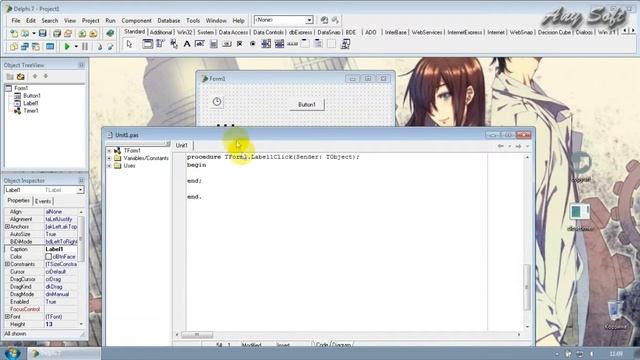Pick the CheckBox component in palette
The width and height of the screenshot is (640, 360).
[x=240, y=44]
